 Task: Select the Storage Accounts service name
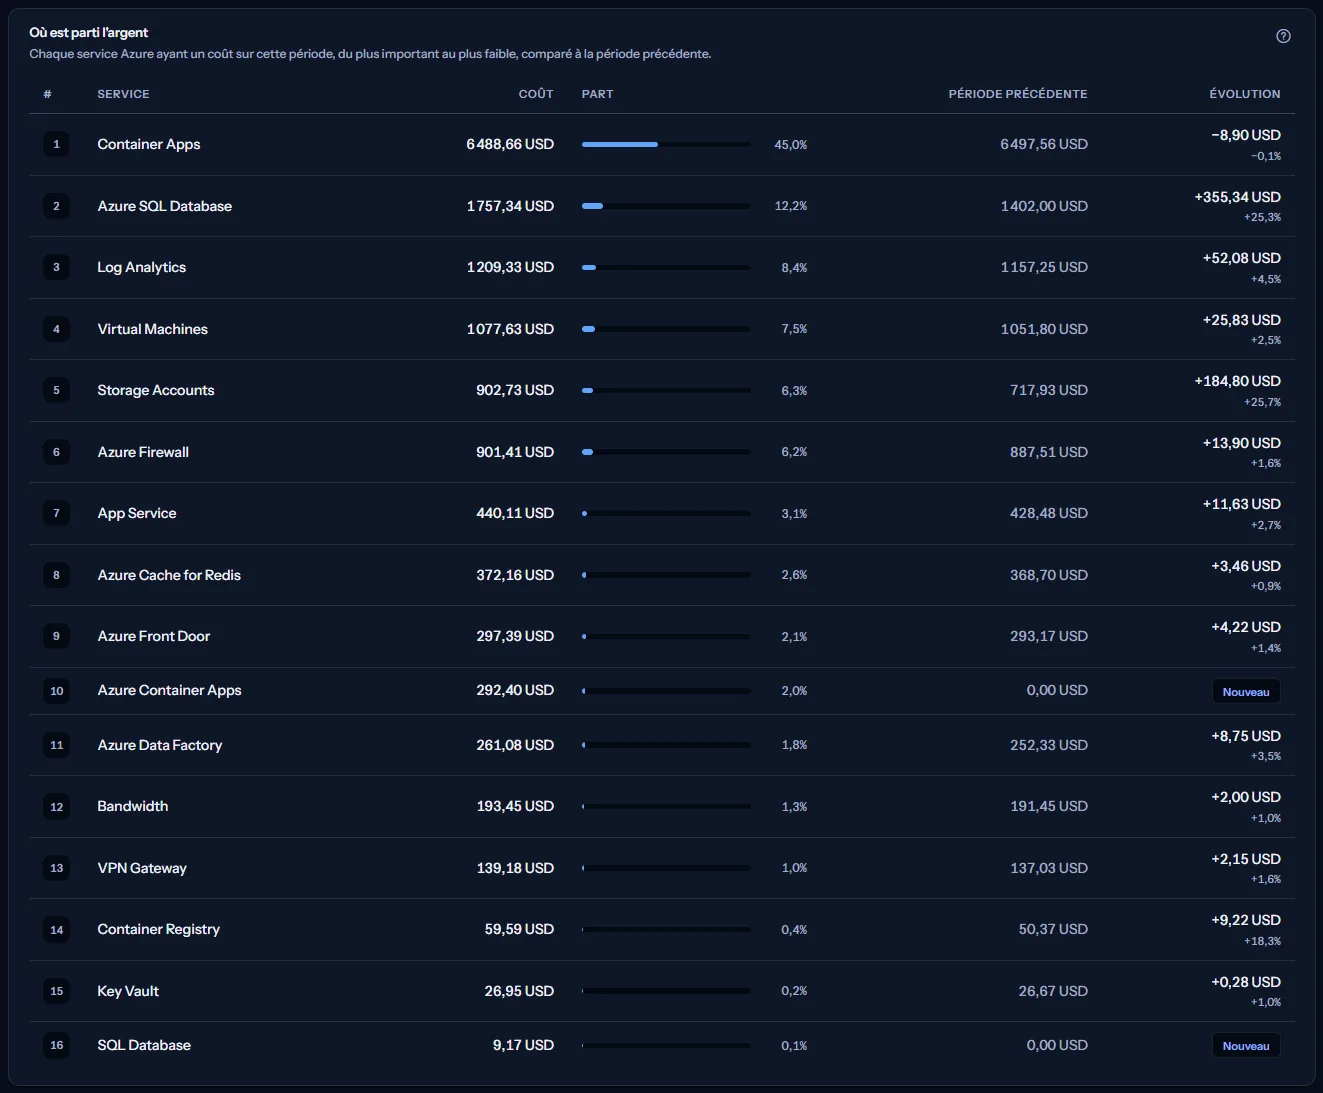point(156,390)
